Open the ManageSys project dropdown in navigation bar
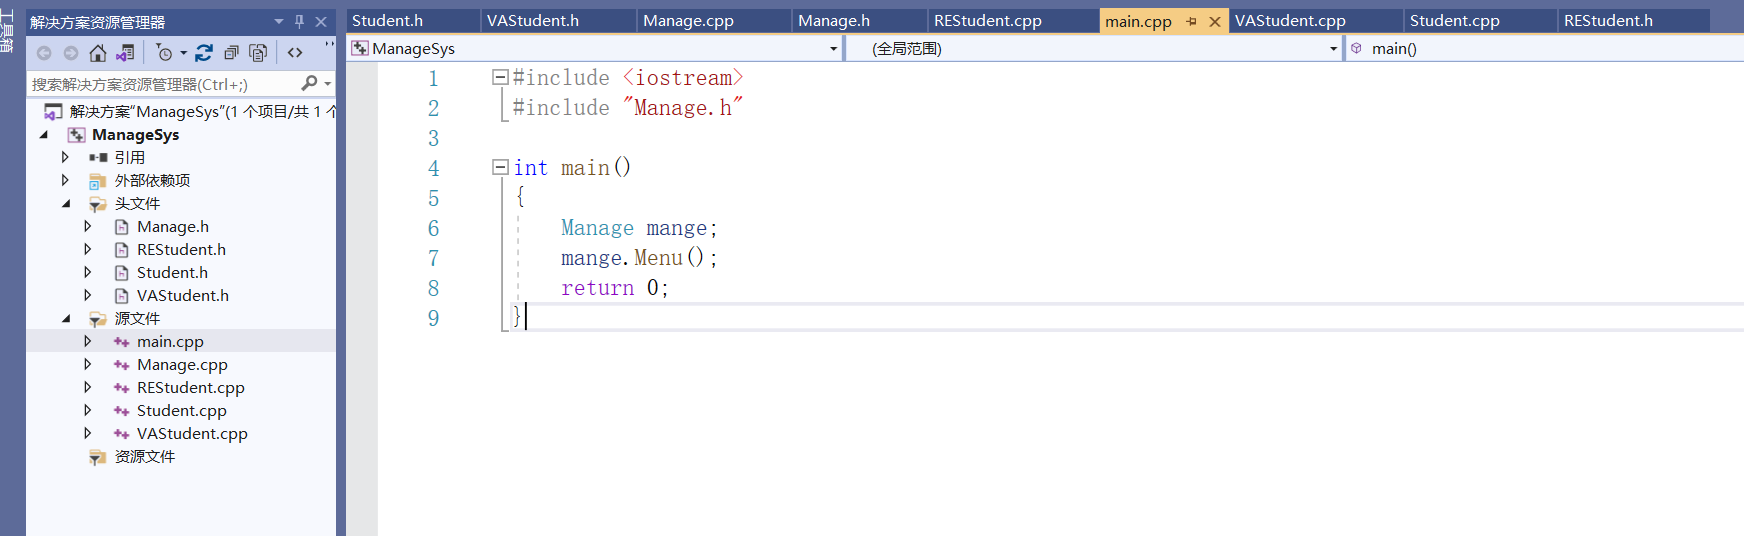 pyautogui.click(x=833, y=49)
